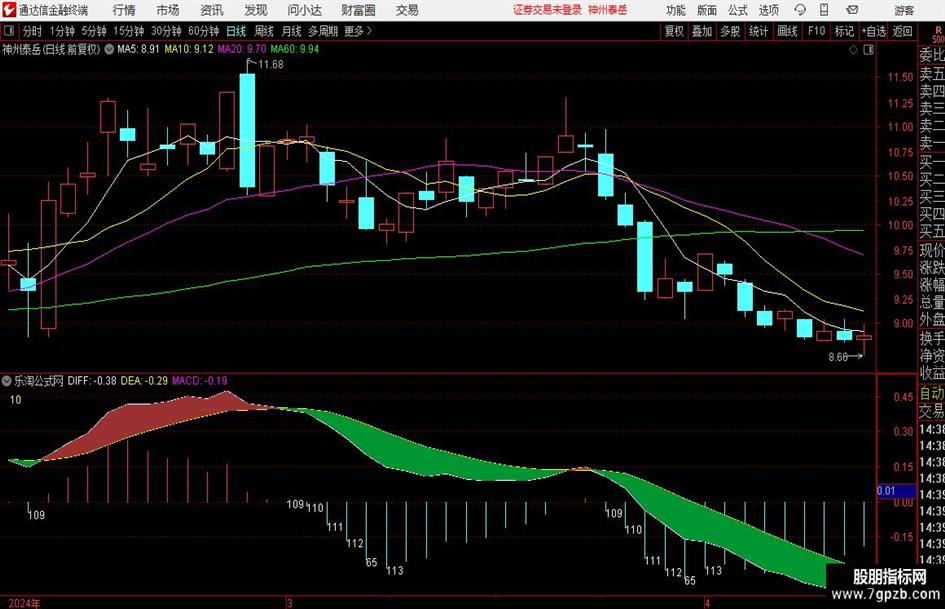
Task: Open the F10 company info button
Action: 816,31
